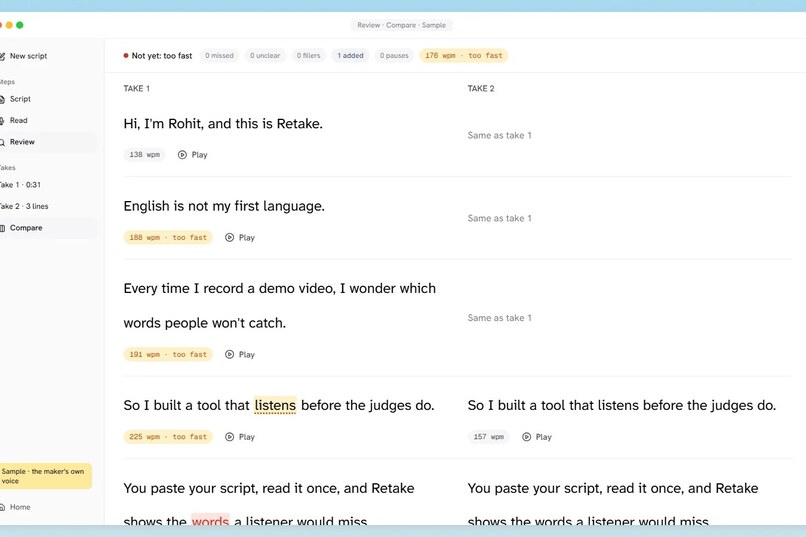This screenshot has width=806, height=537.
Task: Click the Not yet: too fast status
Action: tap(158, 55)
